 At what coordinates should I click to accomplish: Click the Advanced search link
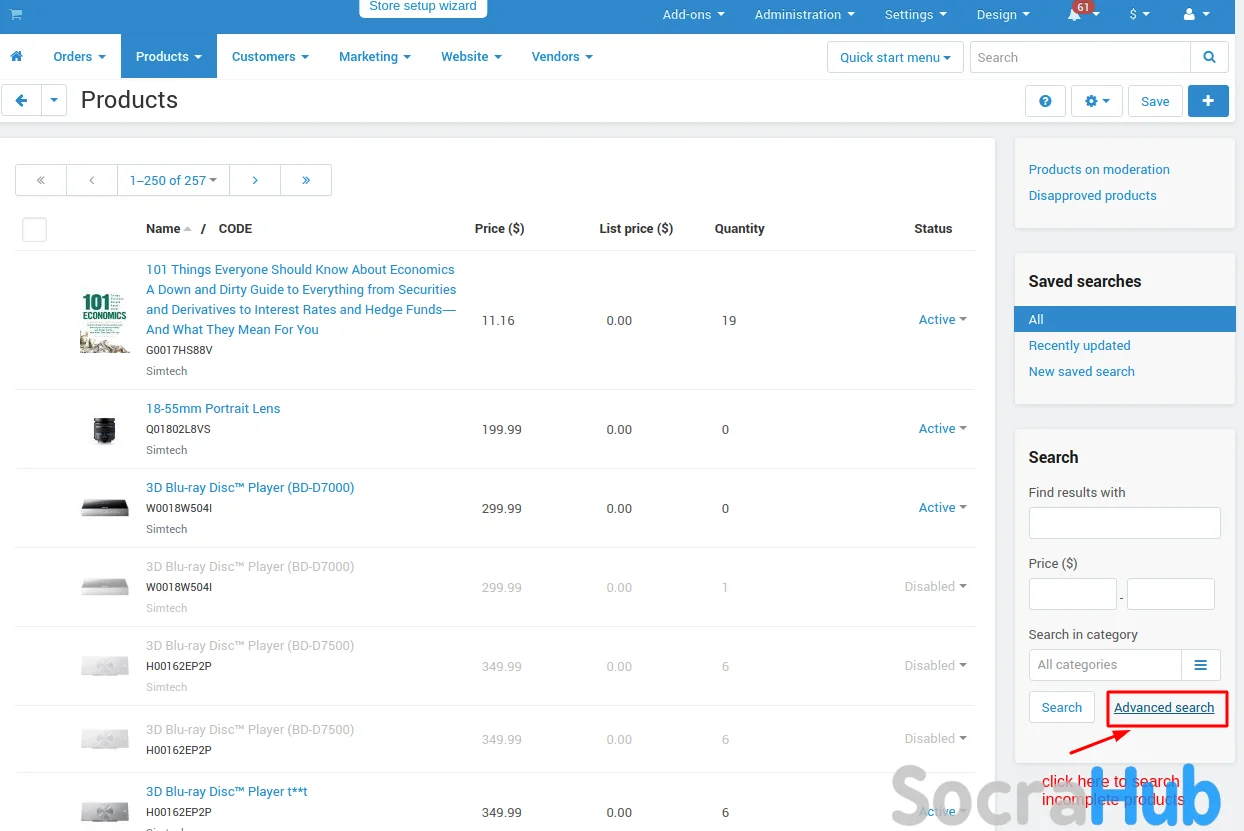tap(1164, 708)
